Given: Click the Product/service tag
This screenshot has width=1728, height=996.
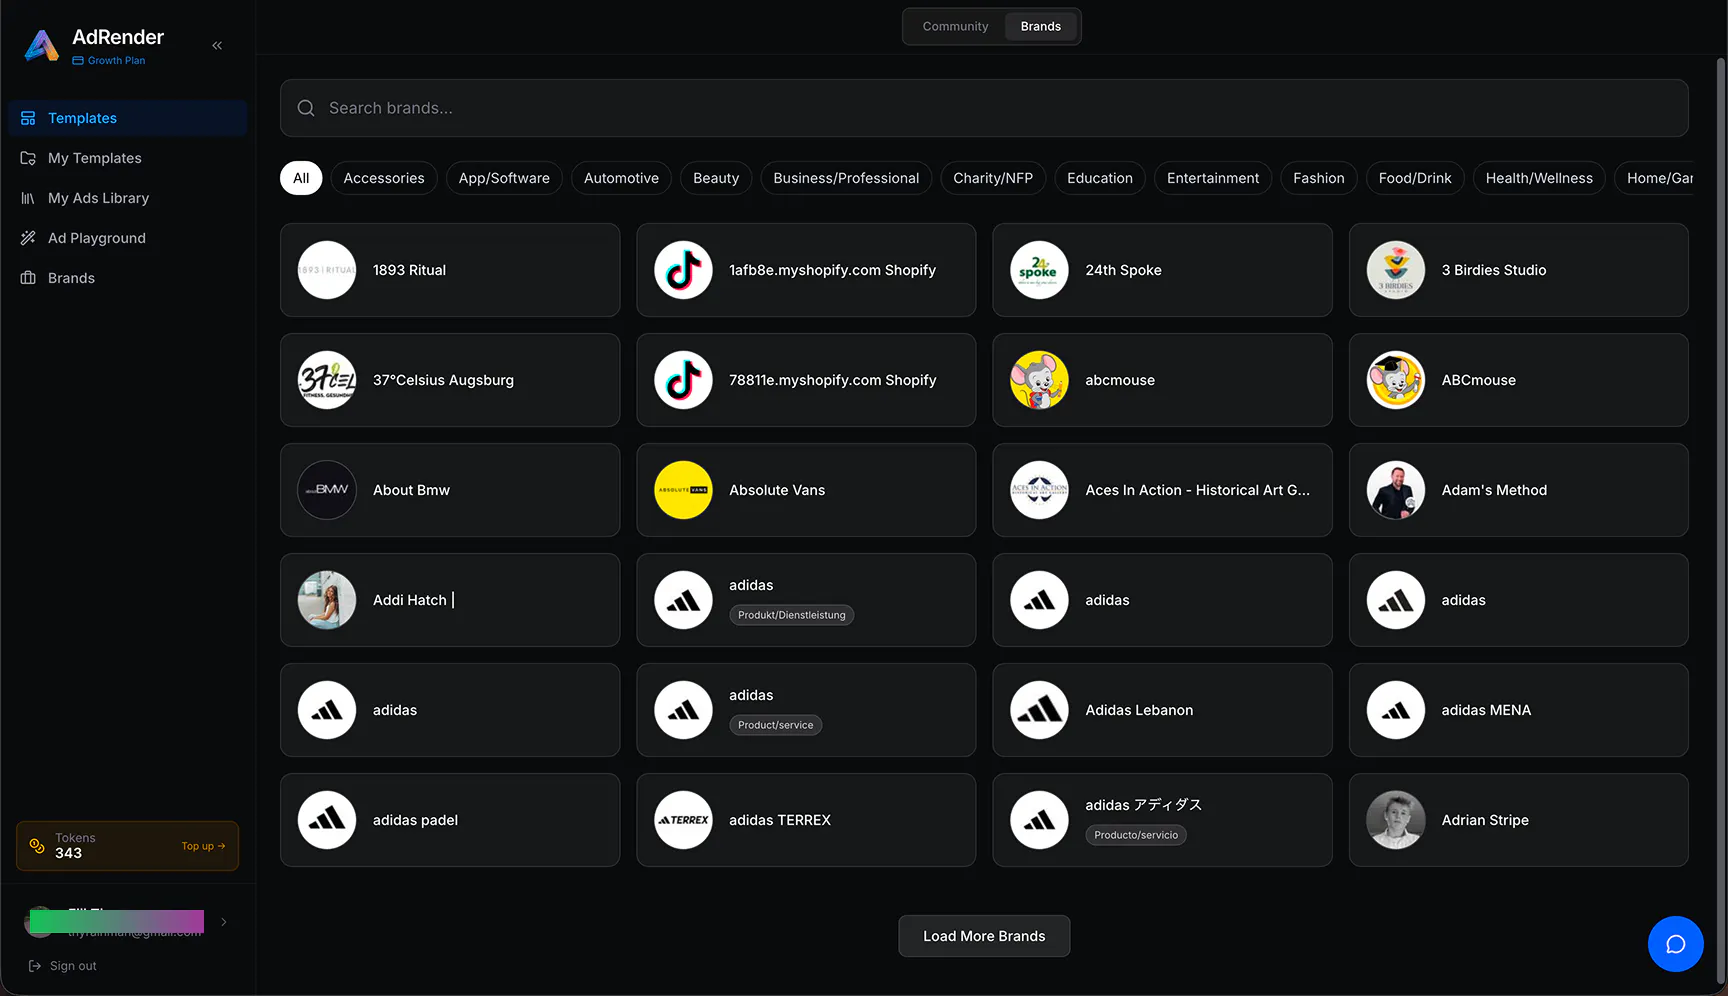Looking at the screenshot, I should [776, 725].
